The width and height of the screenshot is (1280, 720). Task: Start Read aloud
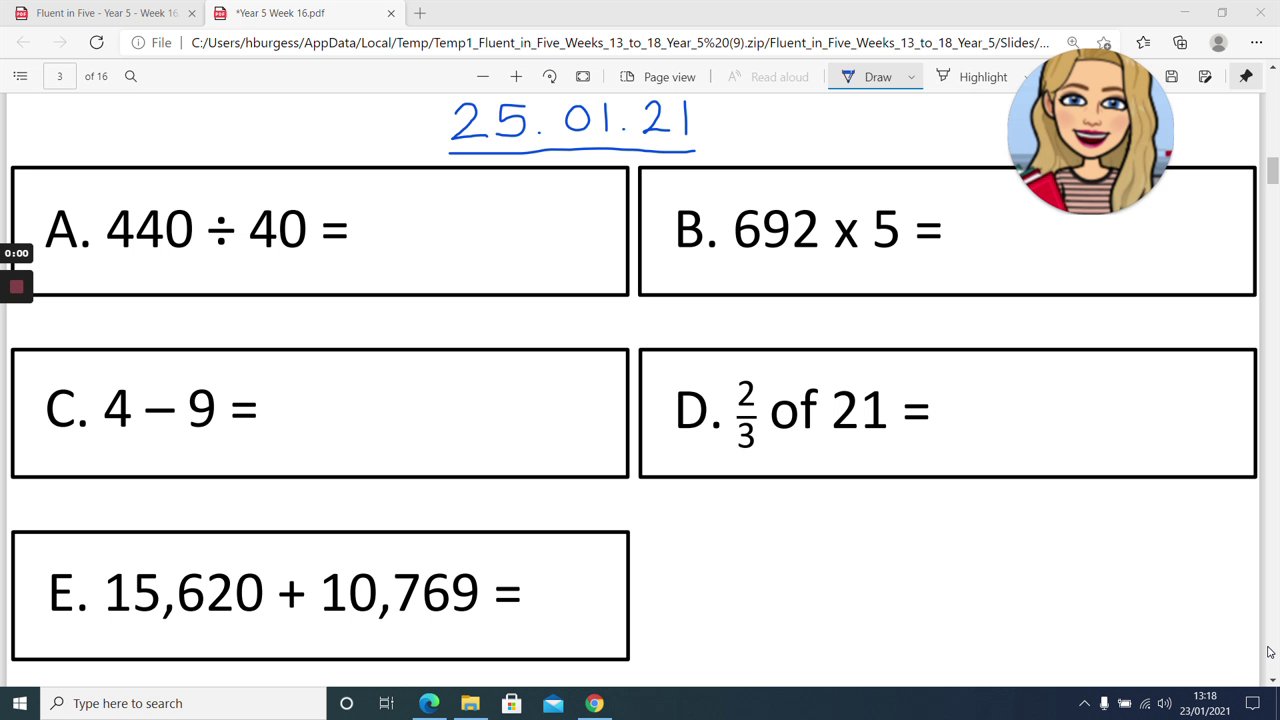[768, 76]
